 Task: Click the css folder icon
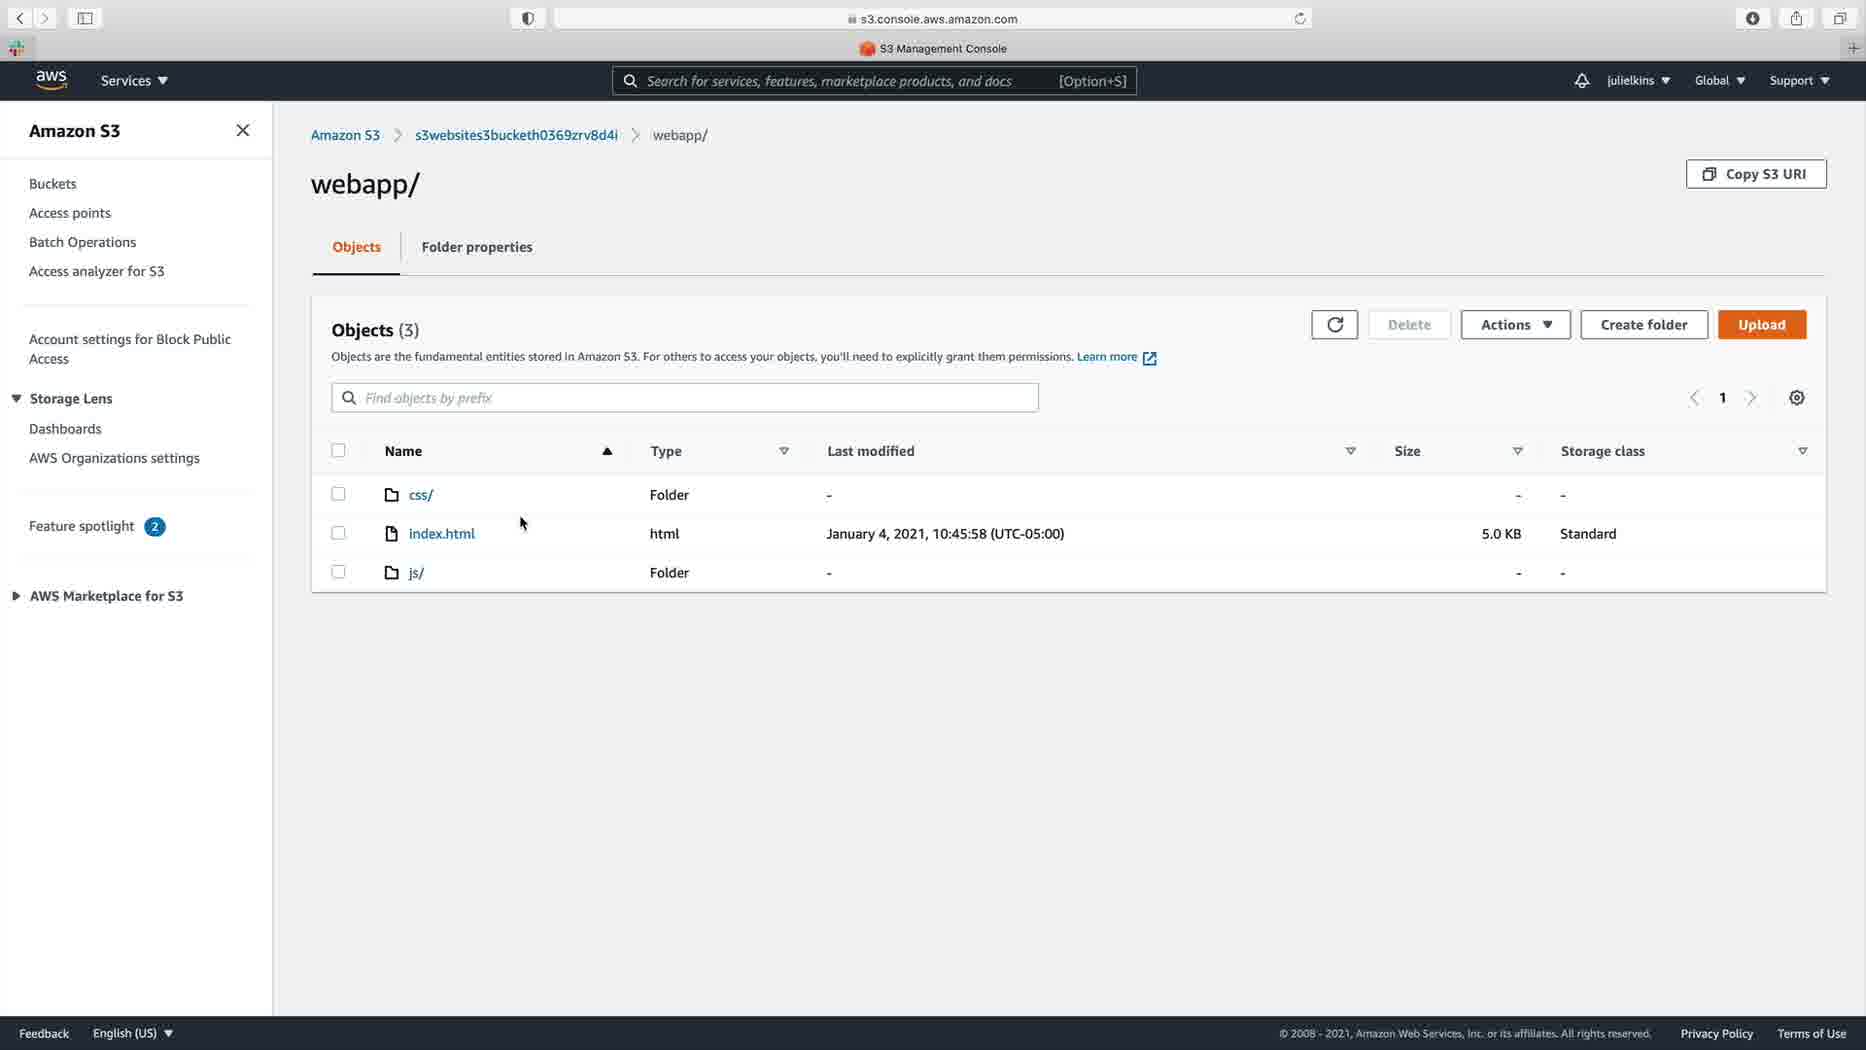(392, 495)
